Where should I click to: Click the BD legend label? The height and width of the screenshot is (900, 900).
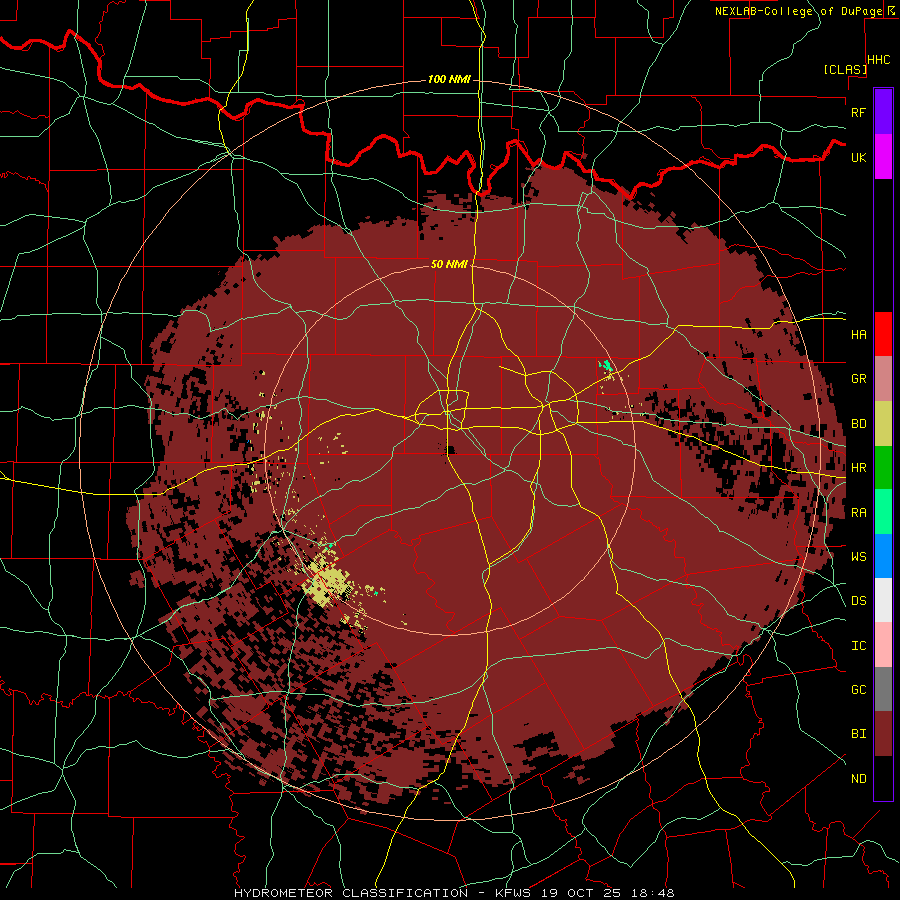(858, 424)
